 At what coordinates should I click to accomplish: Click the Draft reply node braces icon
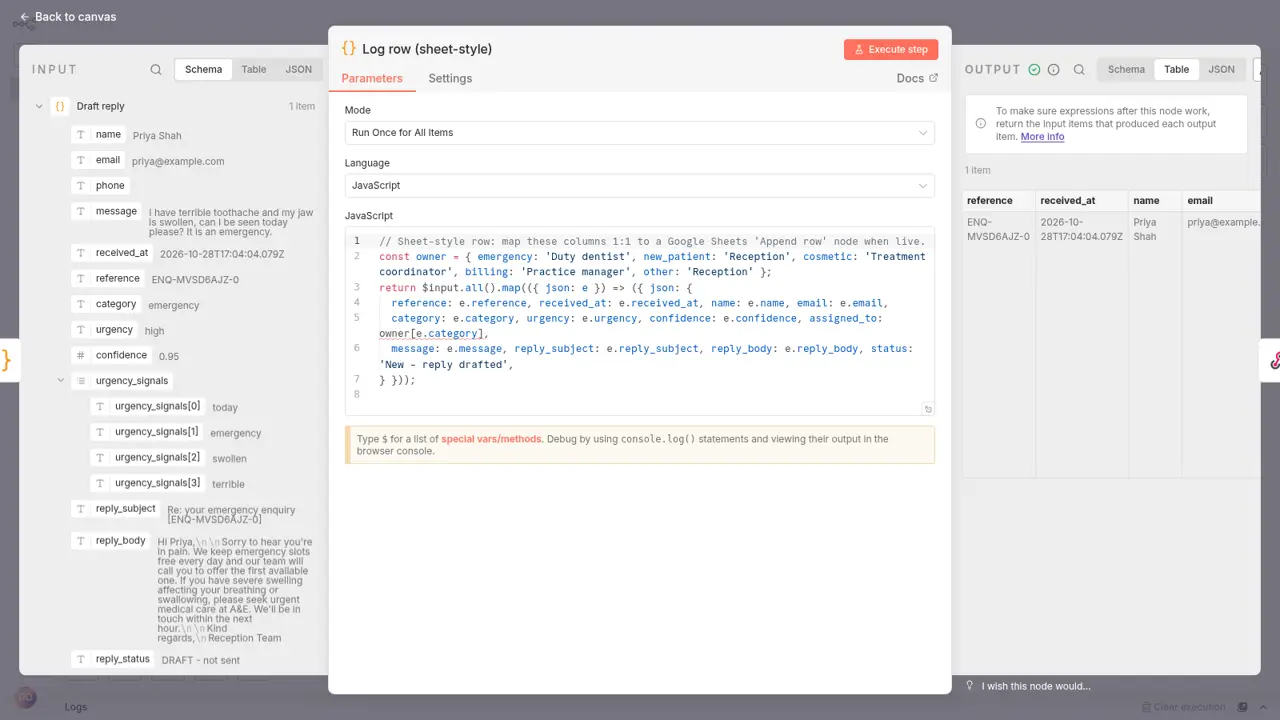[60, 106]
